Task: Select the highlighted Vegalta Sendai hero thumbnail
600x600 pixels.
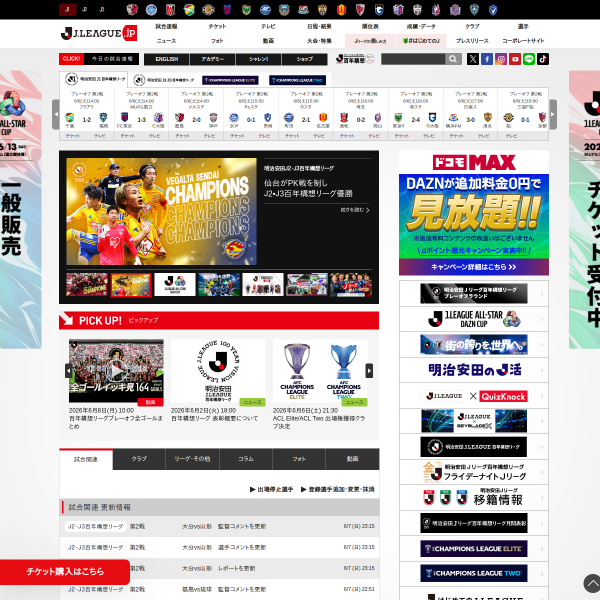Action: 131,285
